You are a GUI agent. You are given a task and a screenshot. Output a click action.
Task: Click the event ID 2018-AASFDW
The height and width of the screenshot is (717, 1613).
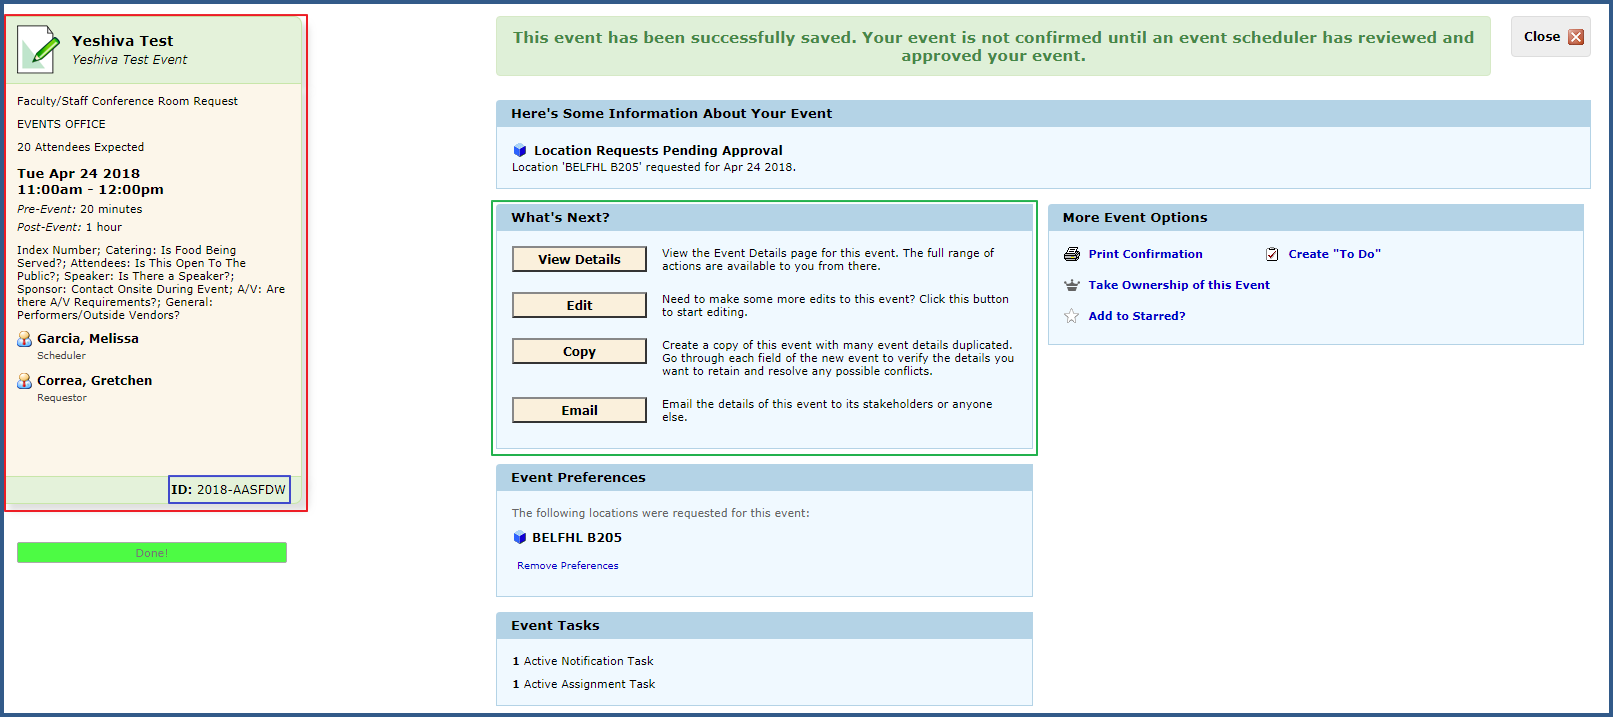tap(229, 490)
